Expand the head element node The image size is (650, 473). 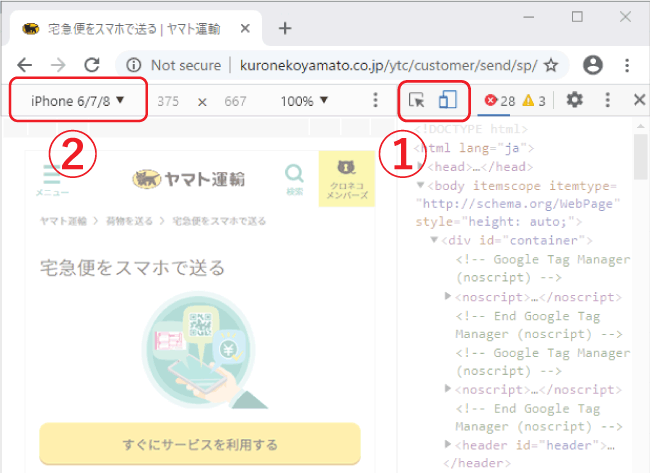coord(421,166)
